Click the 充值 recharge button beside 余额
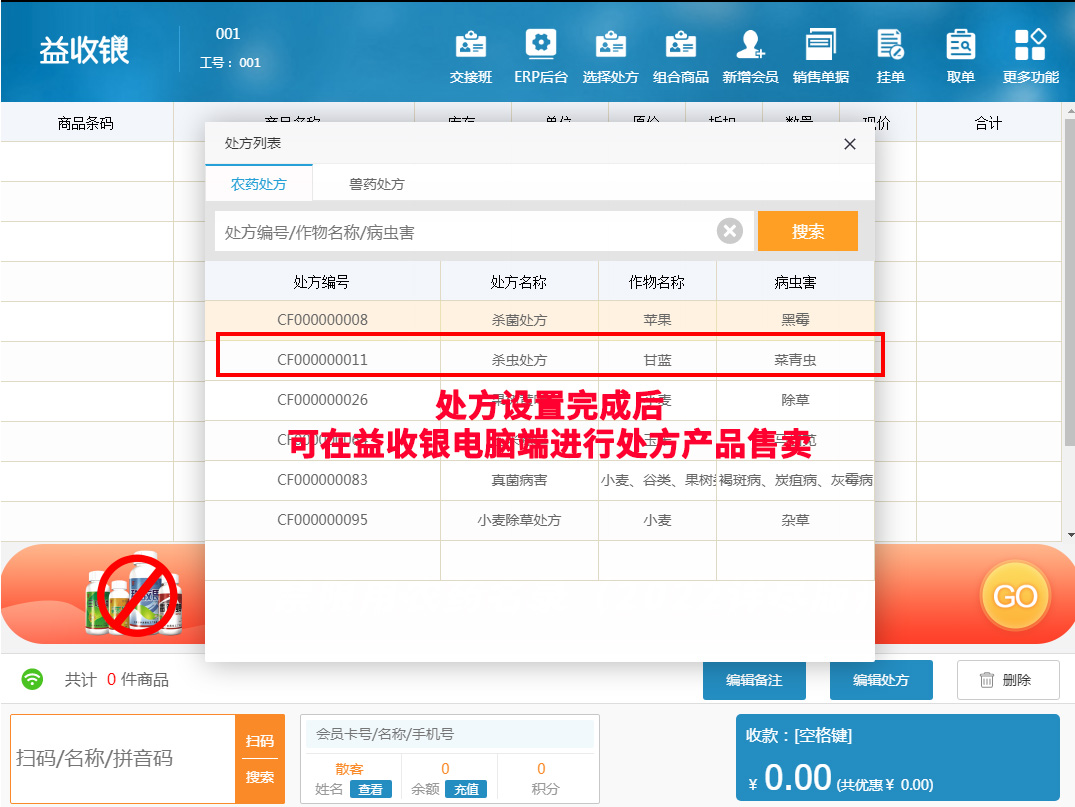 pos(465,789)
